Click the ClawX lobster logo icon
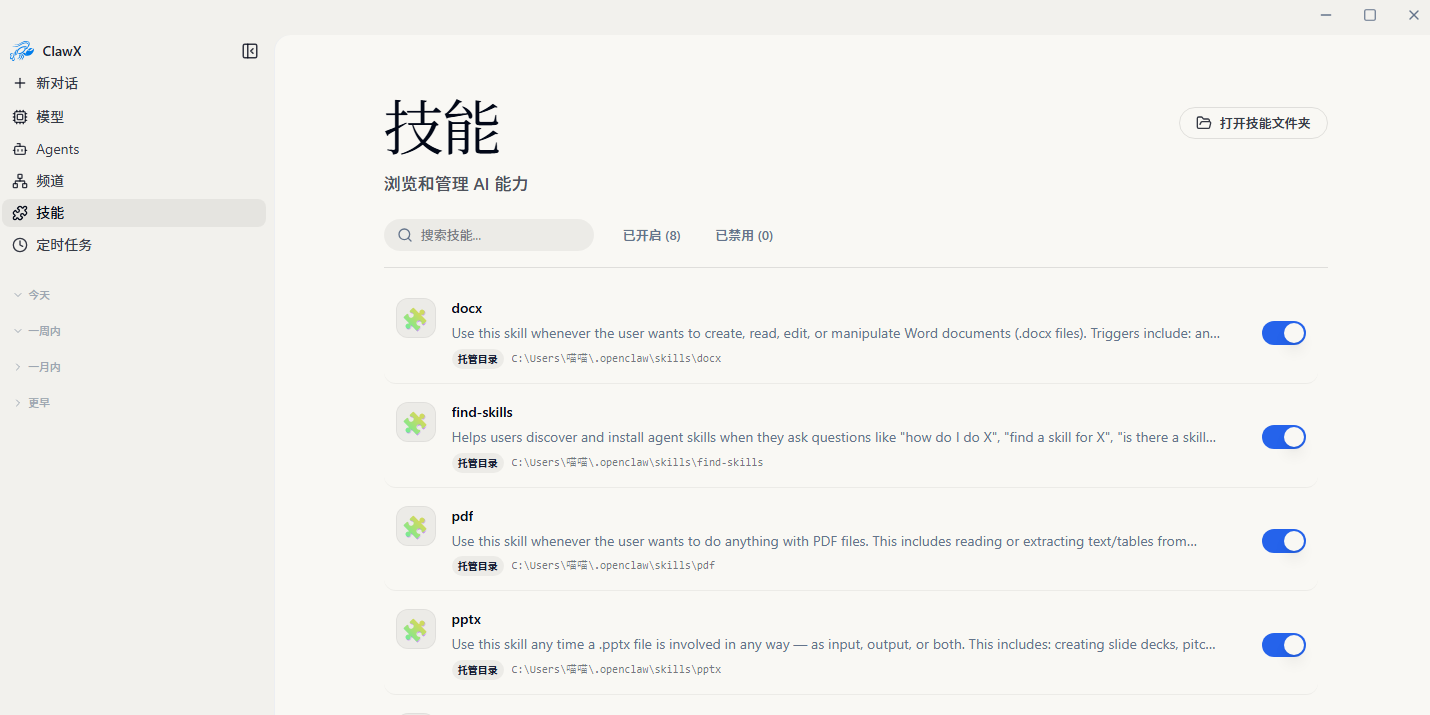The image size is (1430, 715). point(21,51)
